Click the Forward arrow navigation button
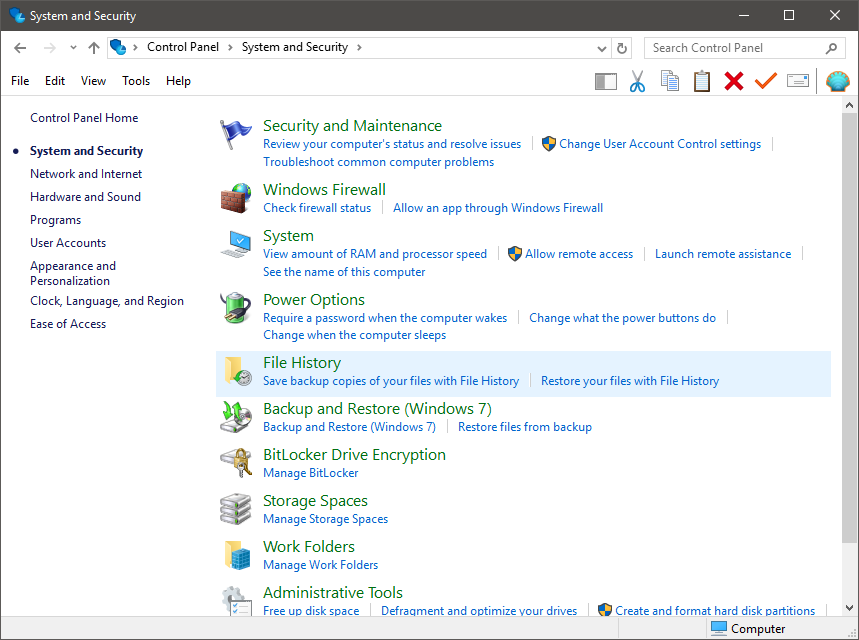 coord(50,48)
